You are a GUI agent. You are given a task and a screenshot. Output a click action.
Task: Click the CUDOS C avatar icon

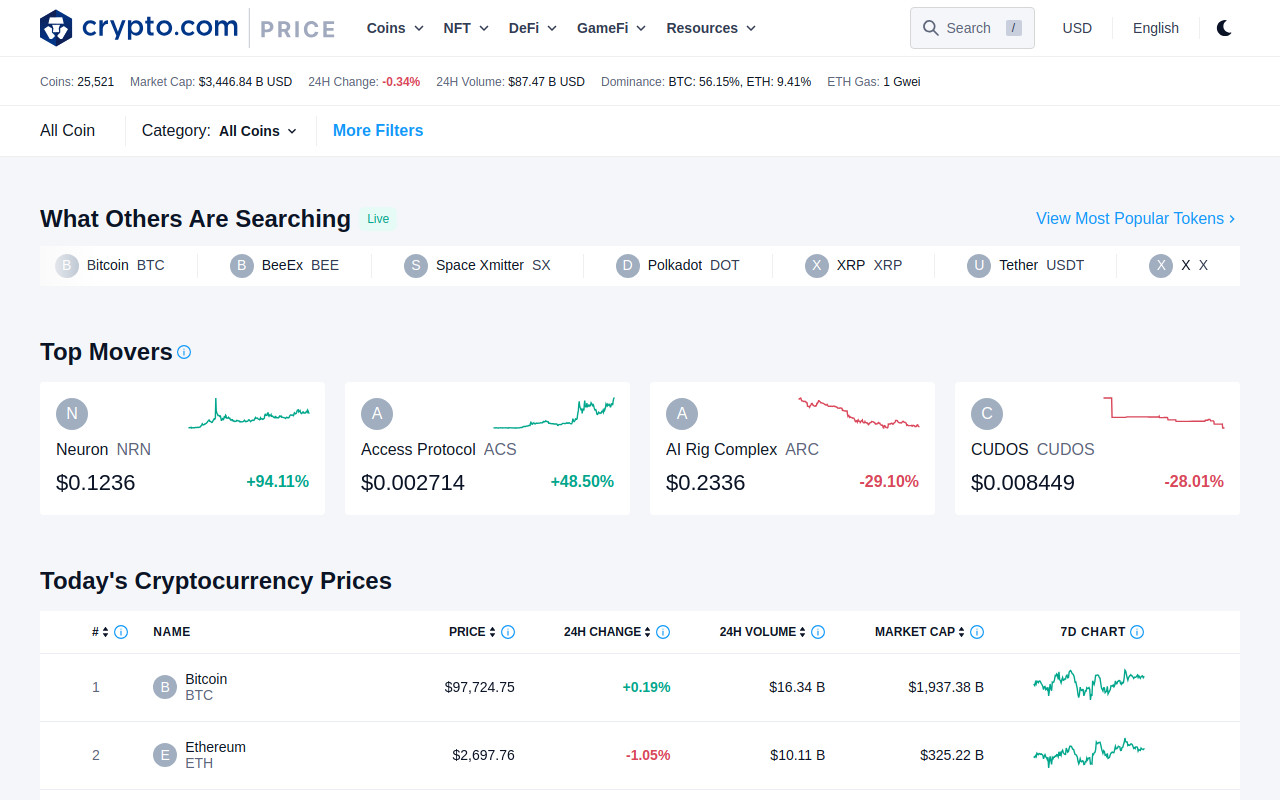tap(987, 414)
